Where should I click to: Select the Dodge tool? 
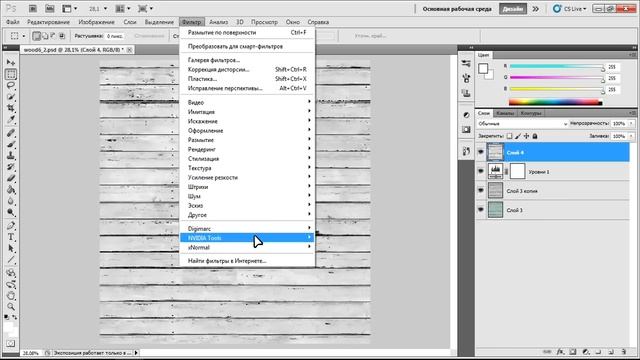pyautogui.click(x=11, y=213)
